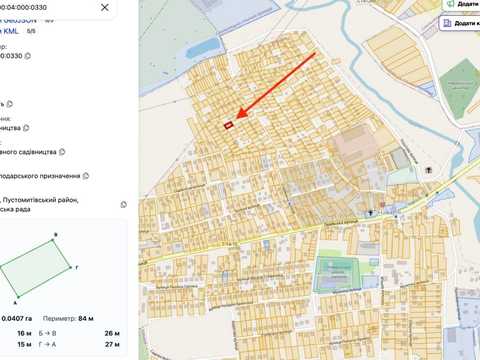The width and height of the screenshot is (480, 360).
Task: Click the 27 м side length value
Action: click(112, 344)
